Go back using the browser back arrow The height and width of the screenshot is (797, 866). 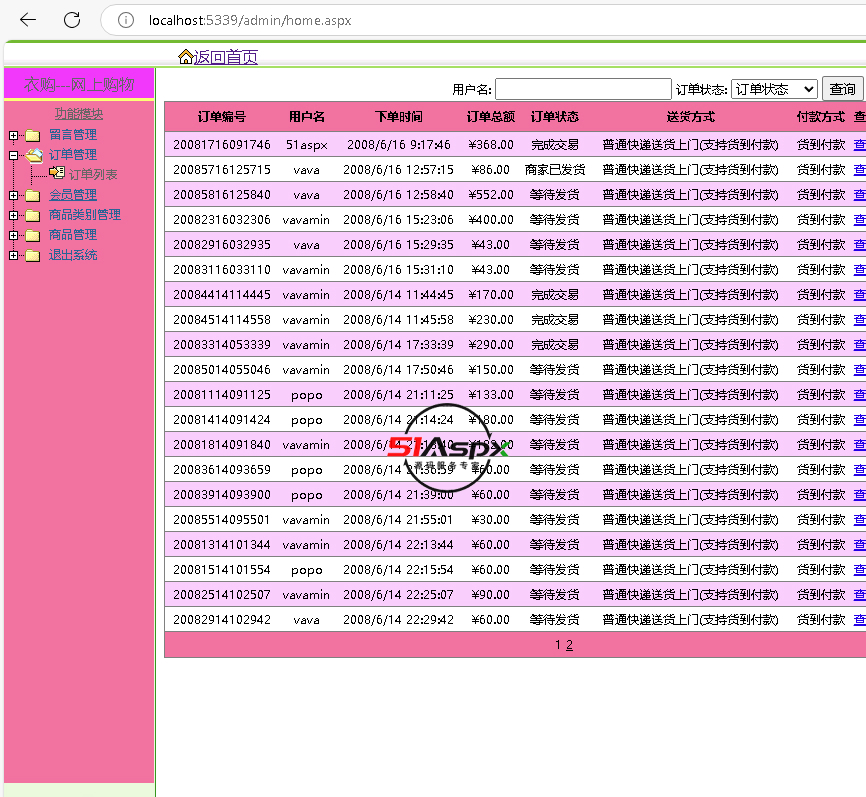28,20
